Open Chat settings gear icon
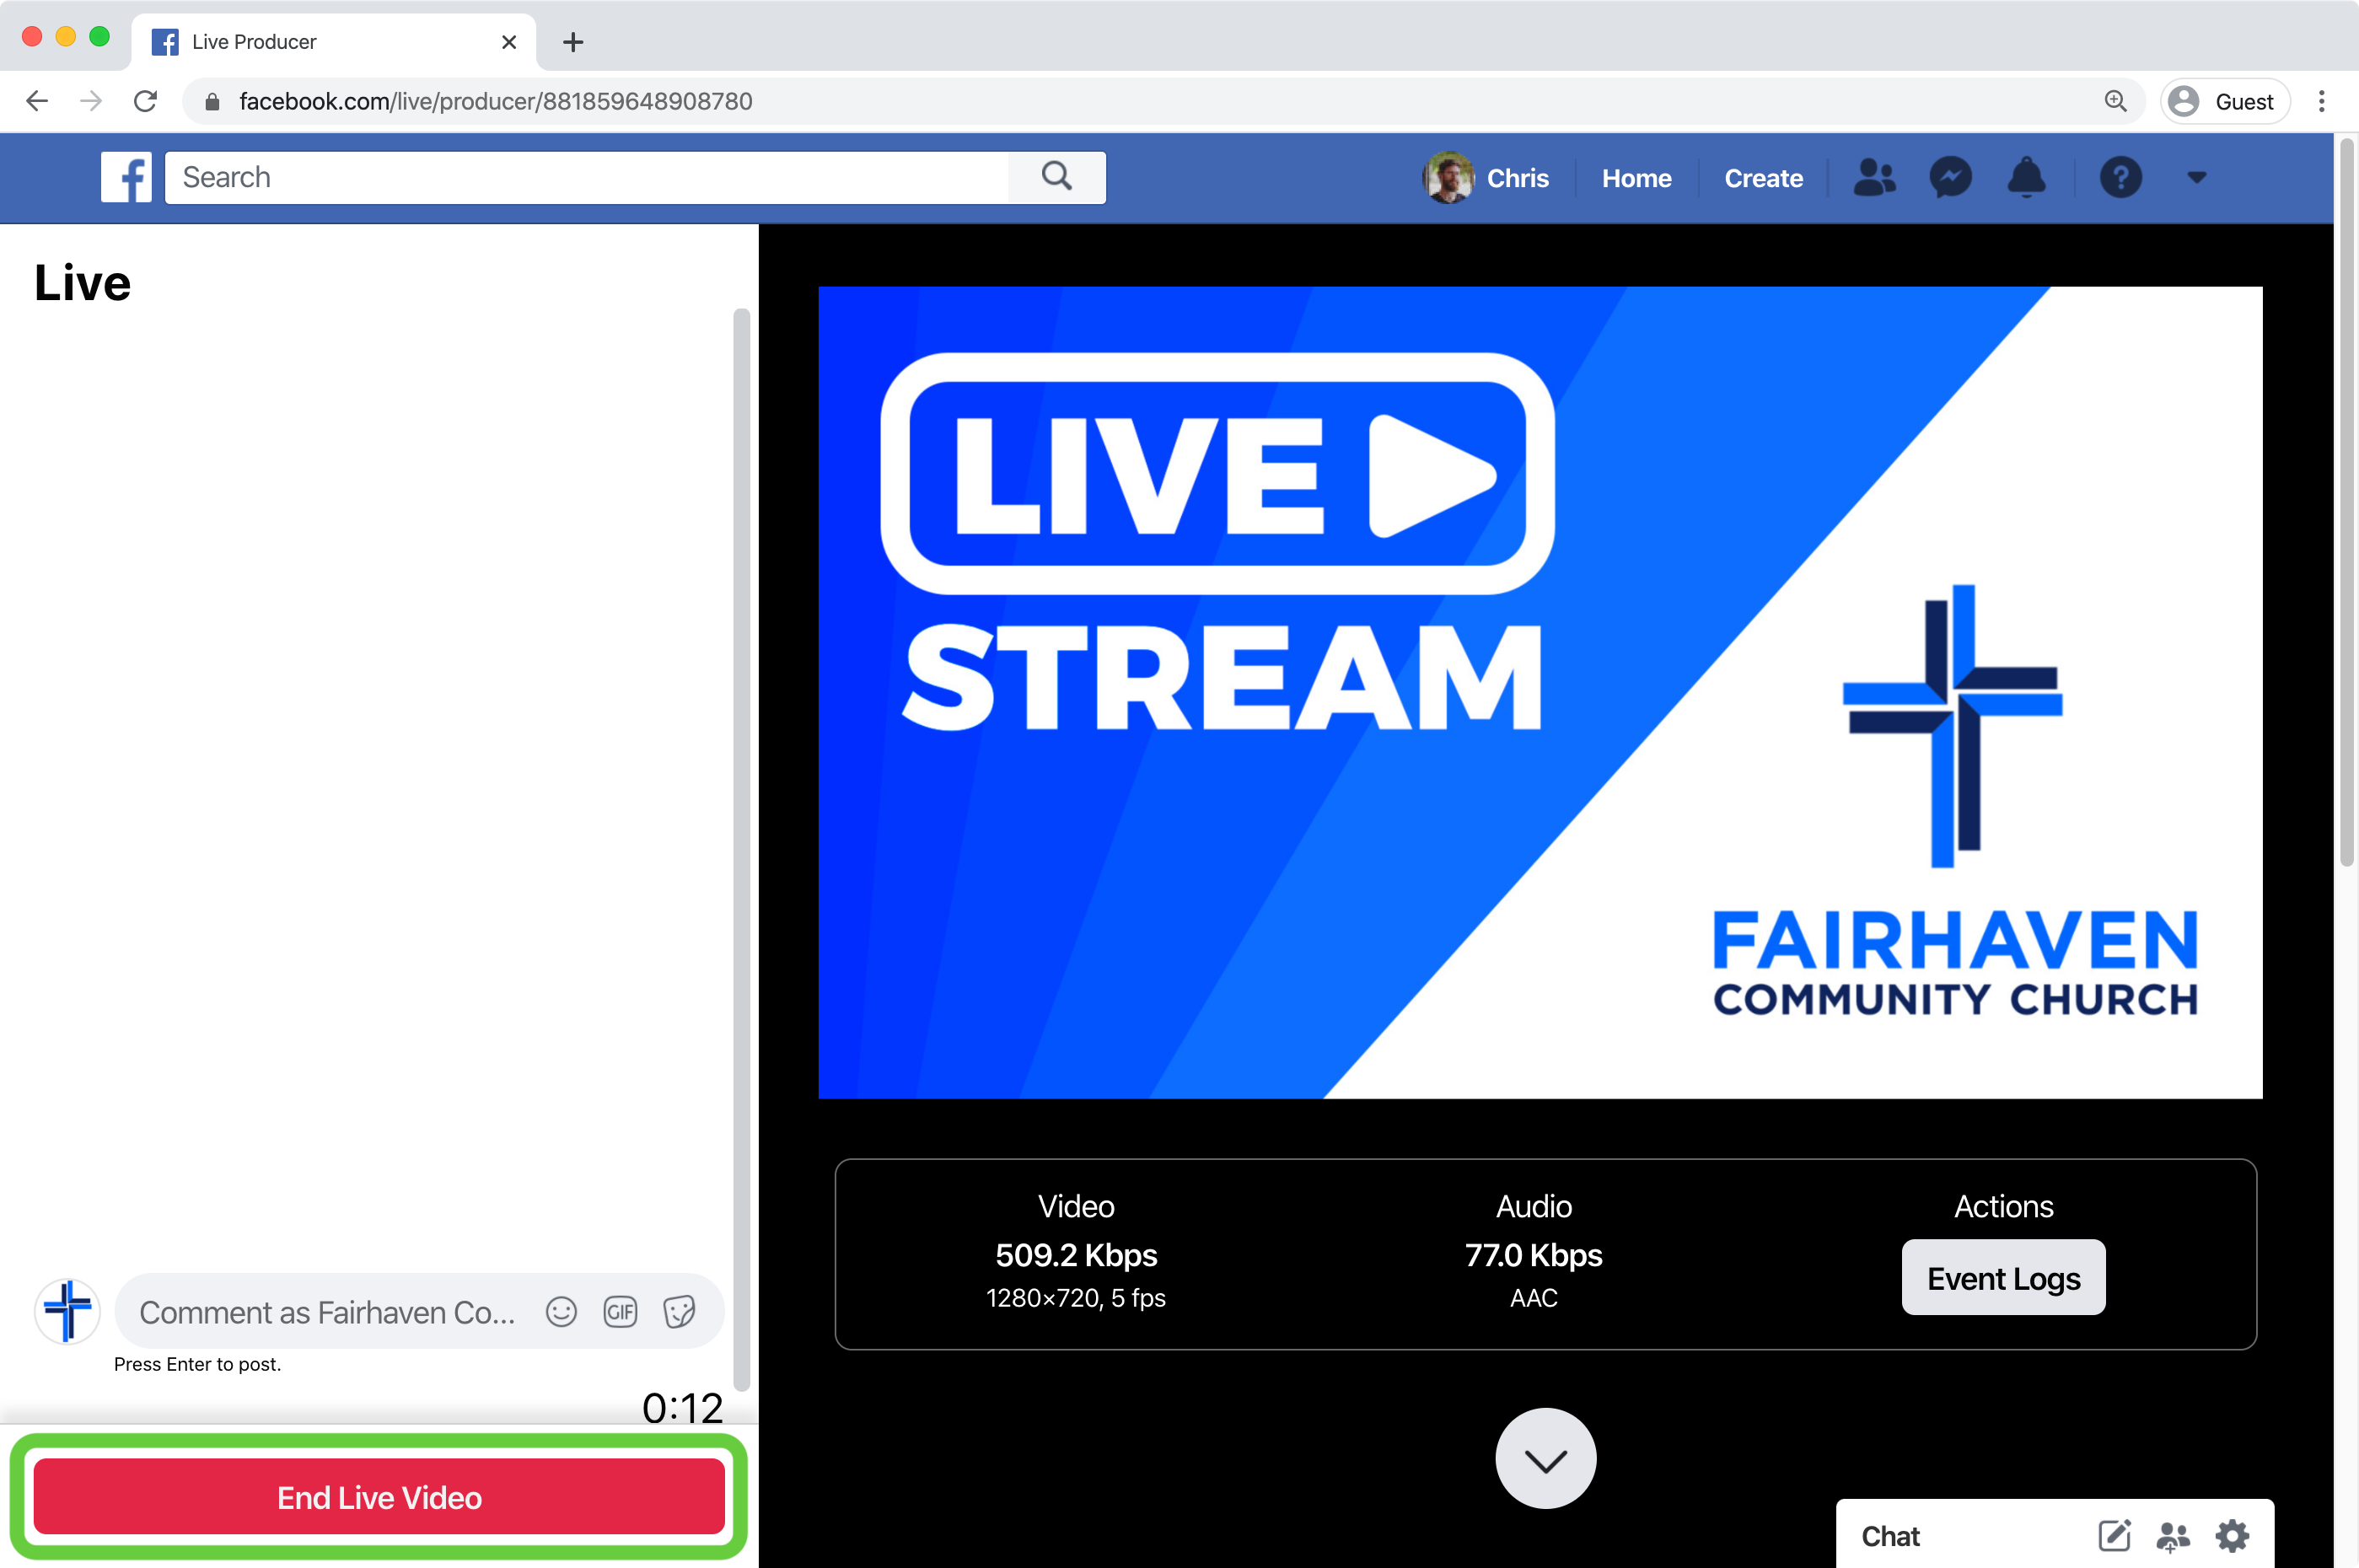Image resolution: width=2359 pixels, height=1568 pixels. coord(2232,1535)
